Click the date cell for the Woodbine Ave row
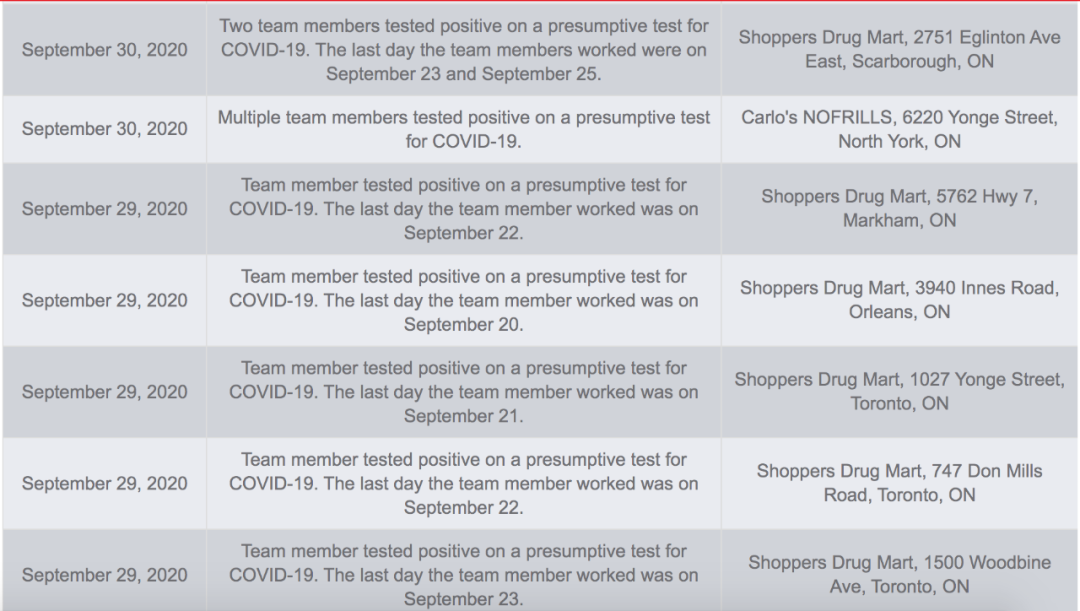The height and width of the screenshot is (611, 1080). pos(104,574)
